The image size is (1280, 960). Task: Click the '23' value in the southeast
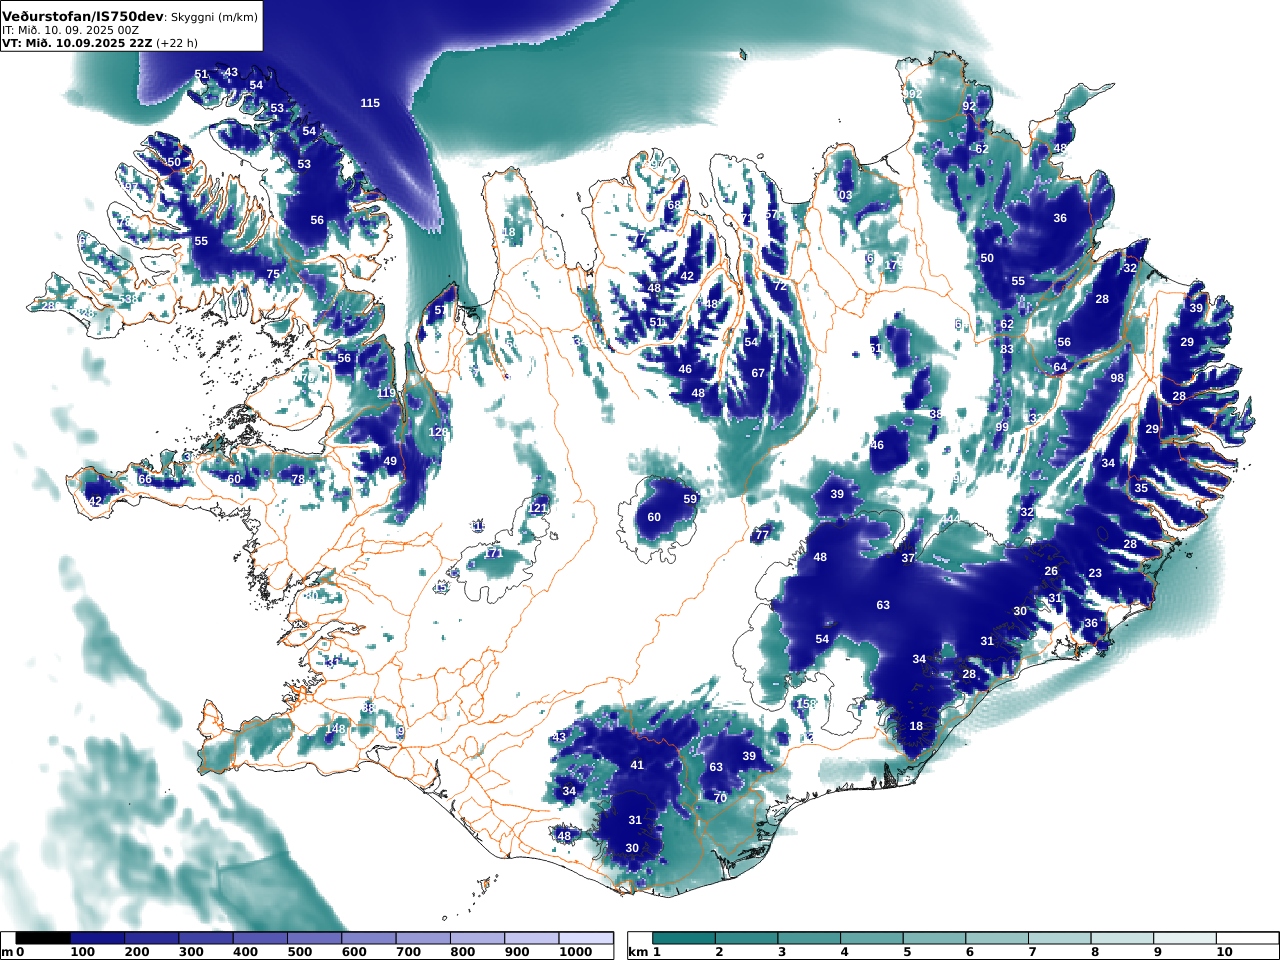point(1095,573)
